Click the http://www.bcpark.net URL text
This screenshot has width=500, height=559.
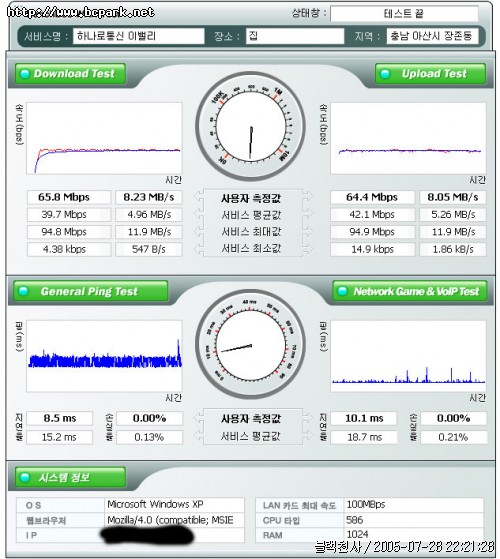click(x=81, y=12)
